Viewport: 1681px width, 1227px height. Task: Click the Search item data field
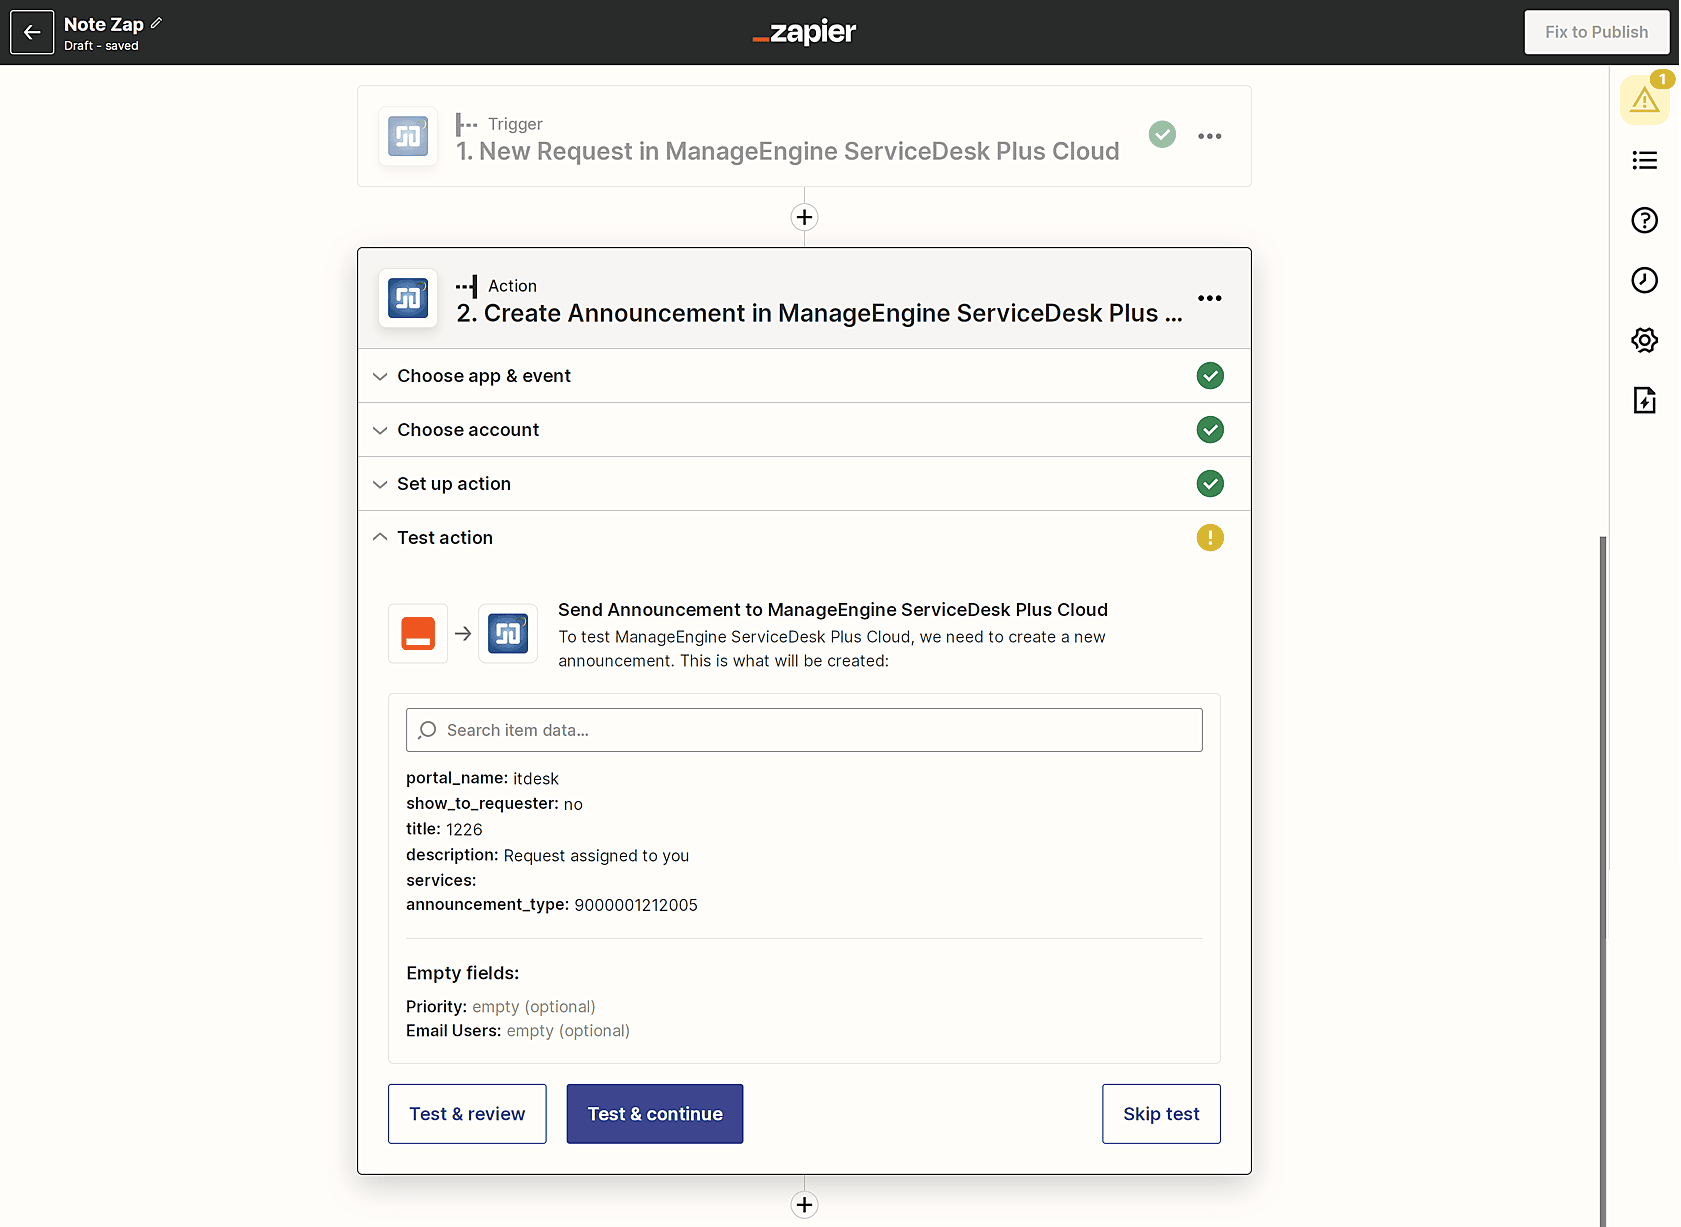click(x=804, y=730)
